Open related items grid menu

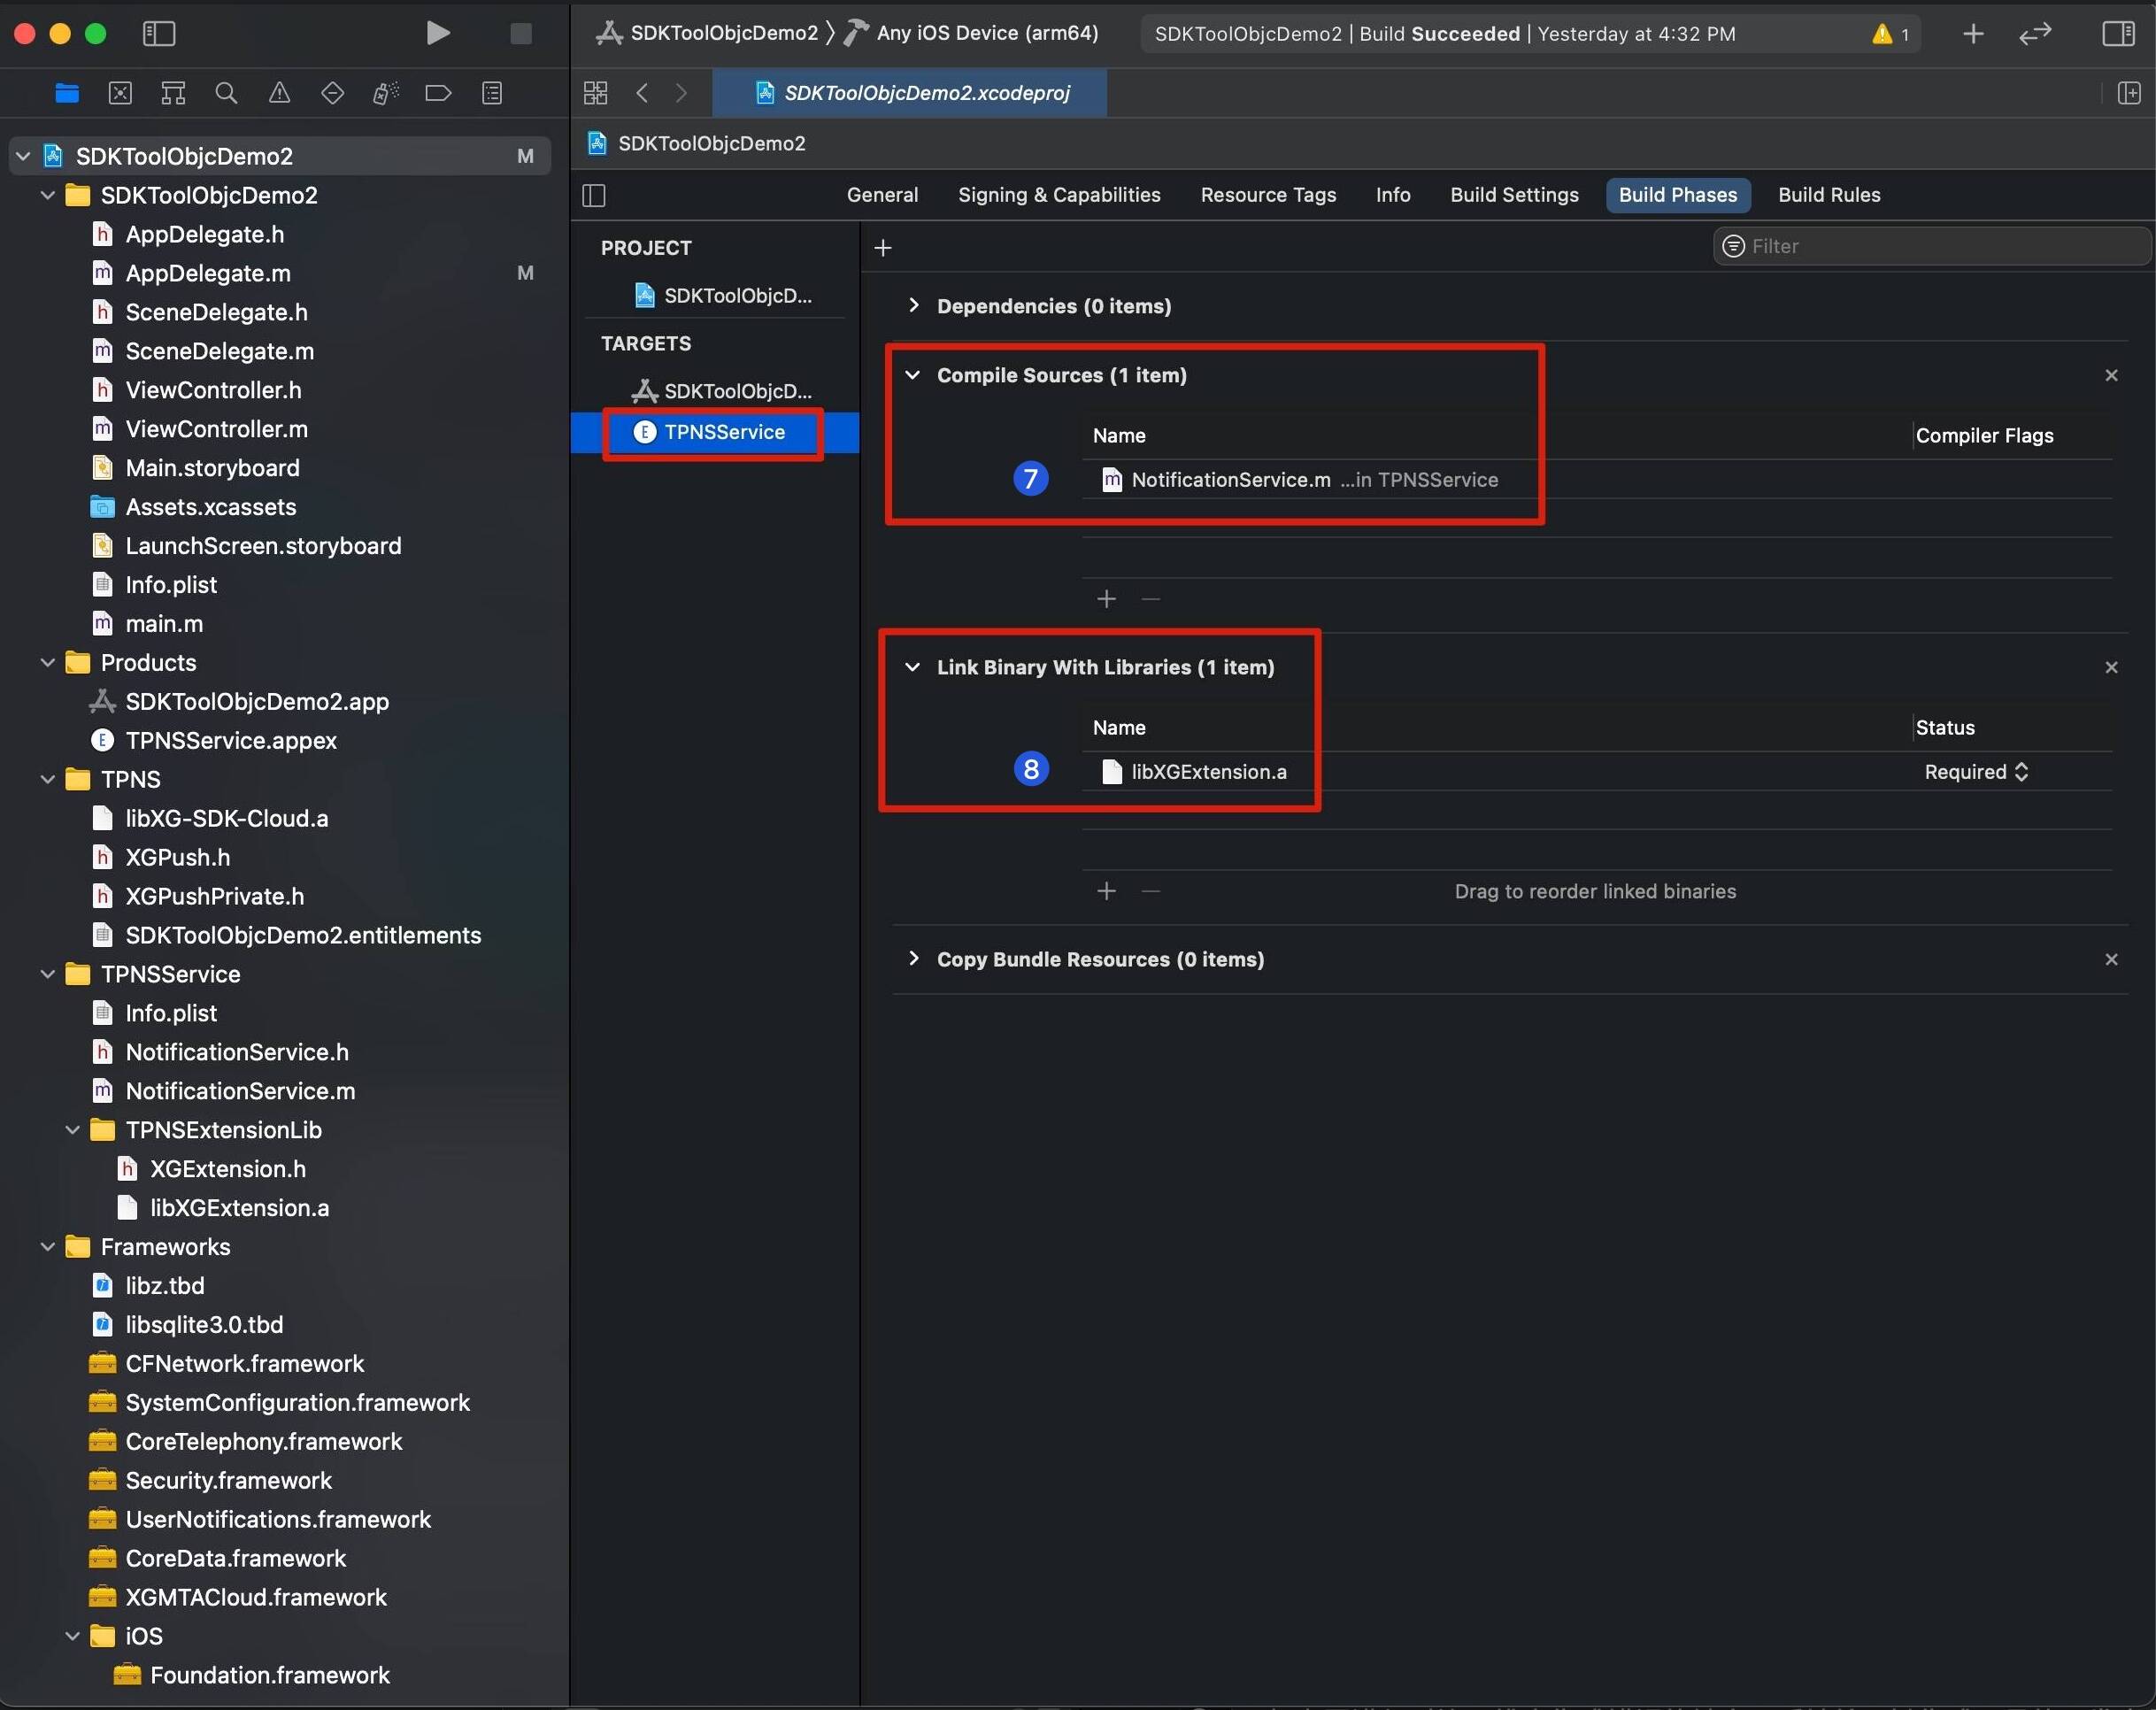click(x=595, y=93)
